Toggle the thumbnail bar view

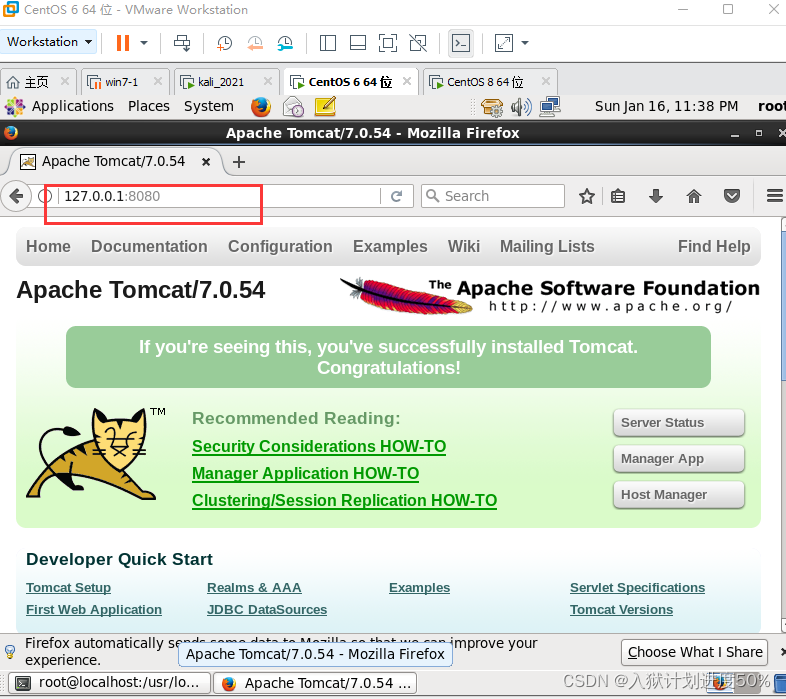coord(357,43)
